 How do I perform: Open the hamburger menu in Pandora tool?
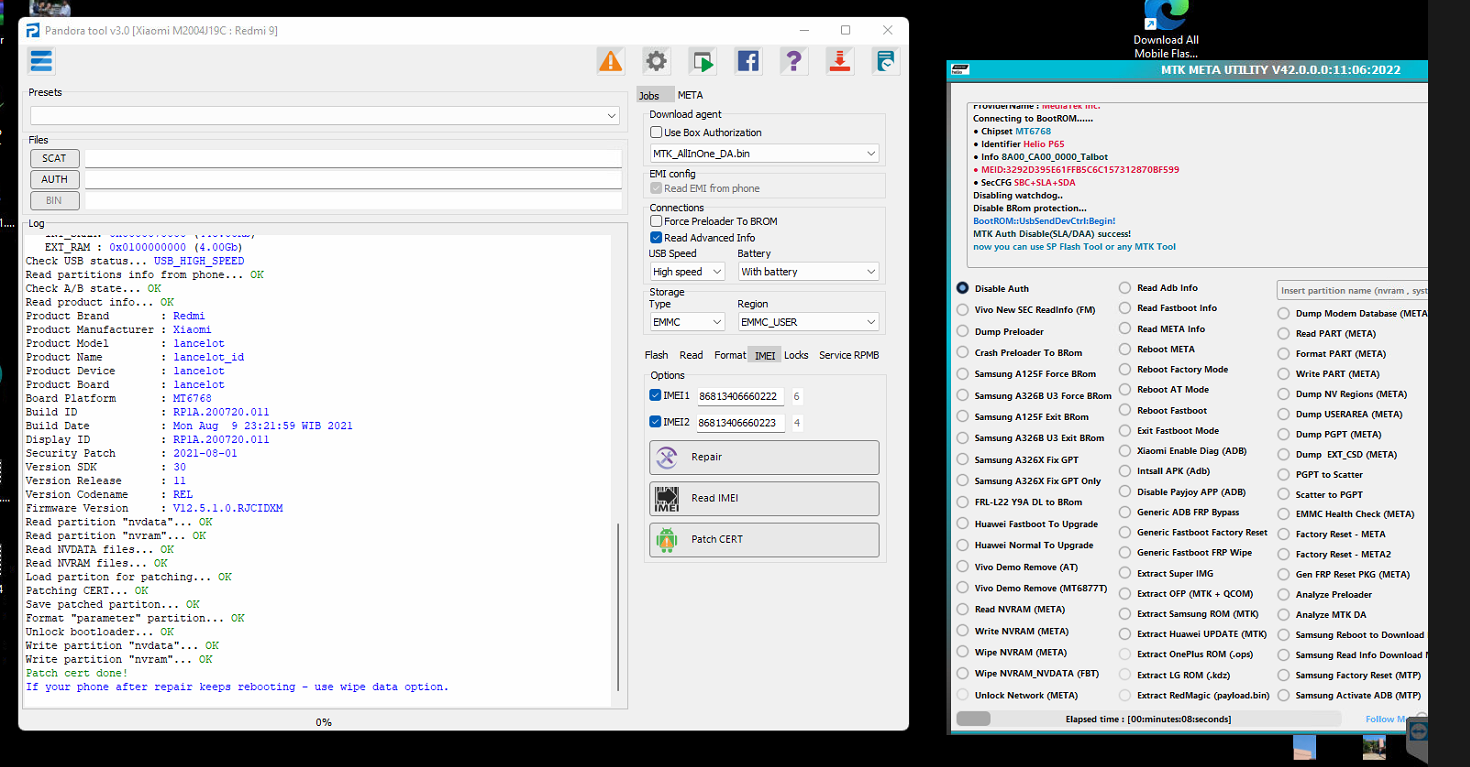pos(41,61)
